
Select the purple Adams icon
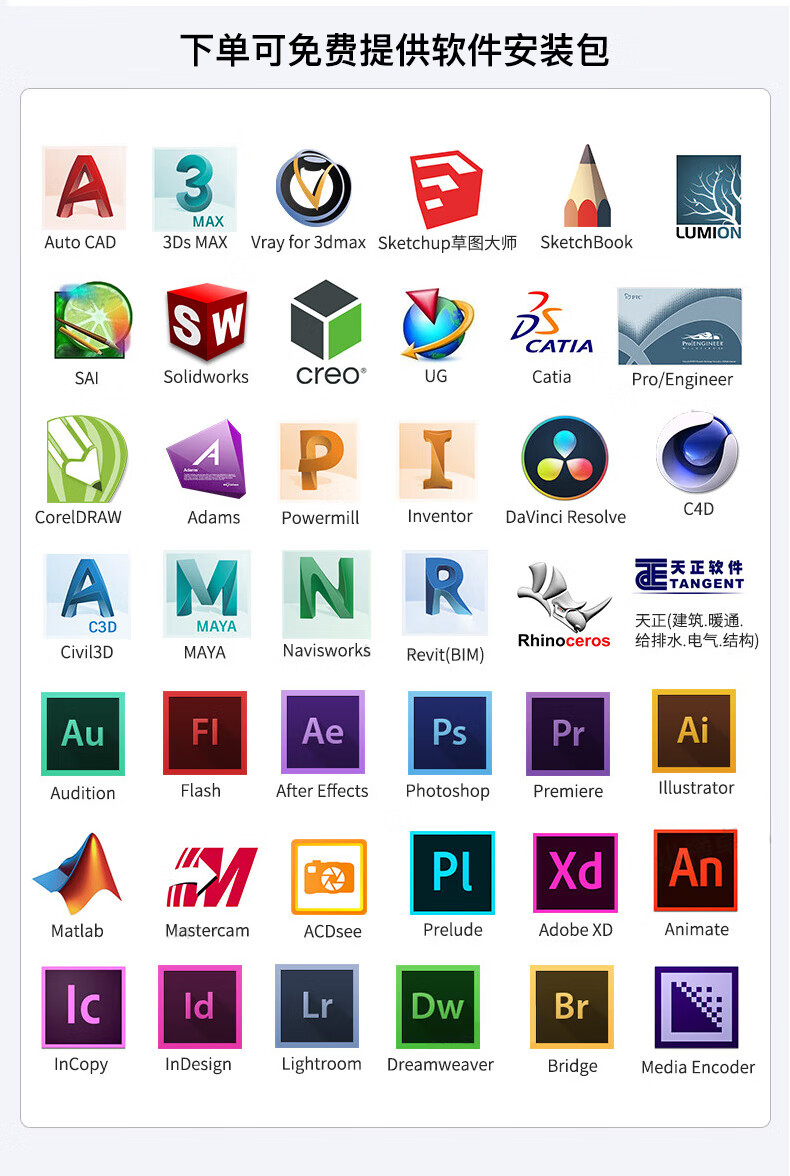[x=206, y=458]
